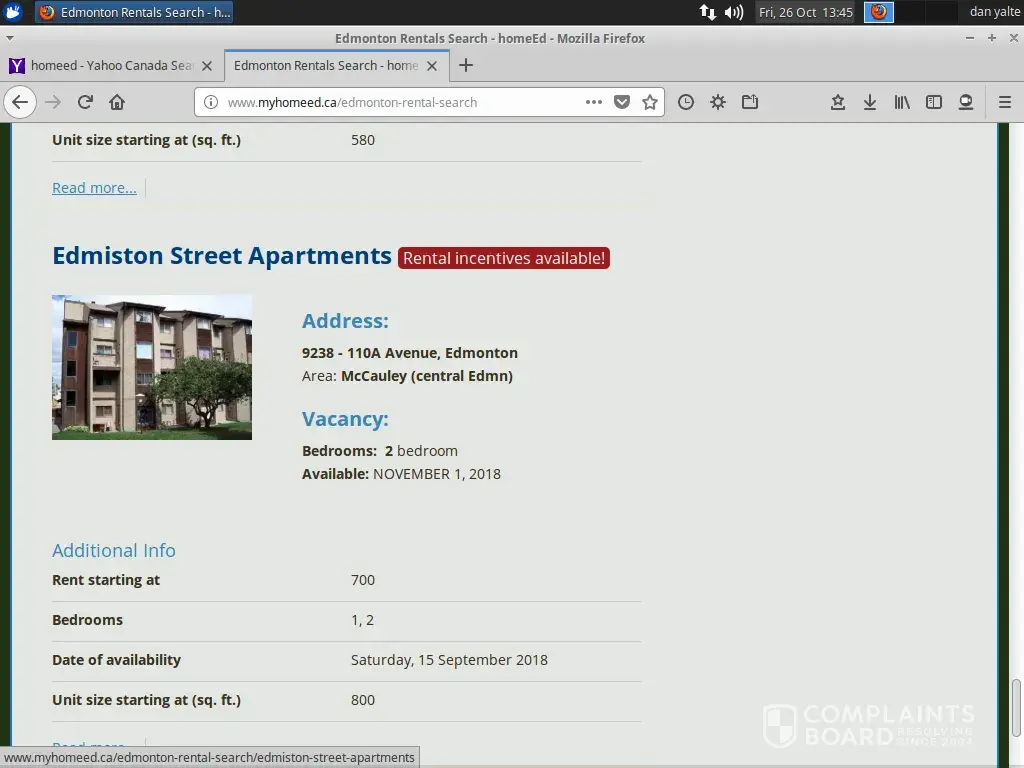Bookmark this page with the star icon
Screen dimensions: 1024x768
point(650,102)
